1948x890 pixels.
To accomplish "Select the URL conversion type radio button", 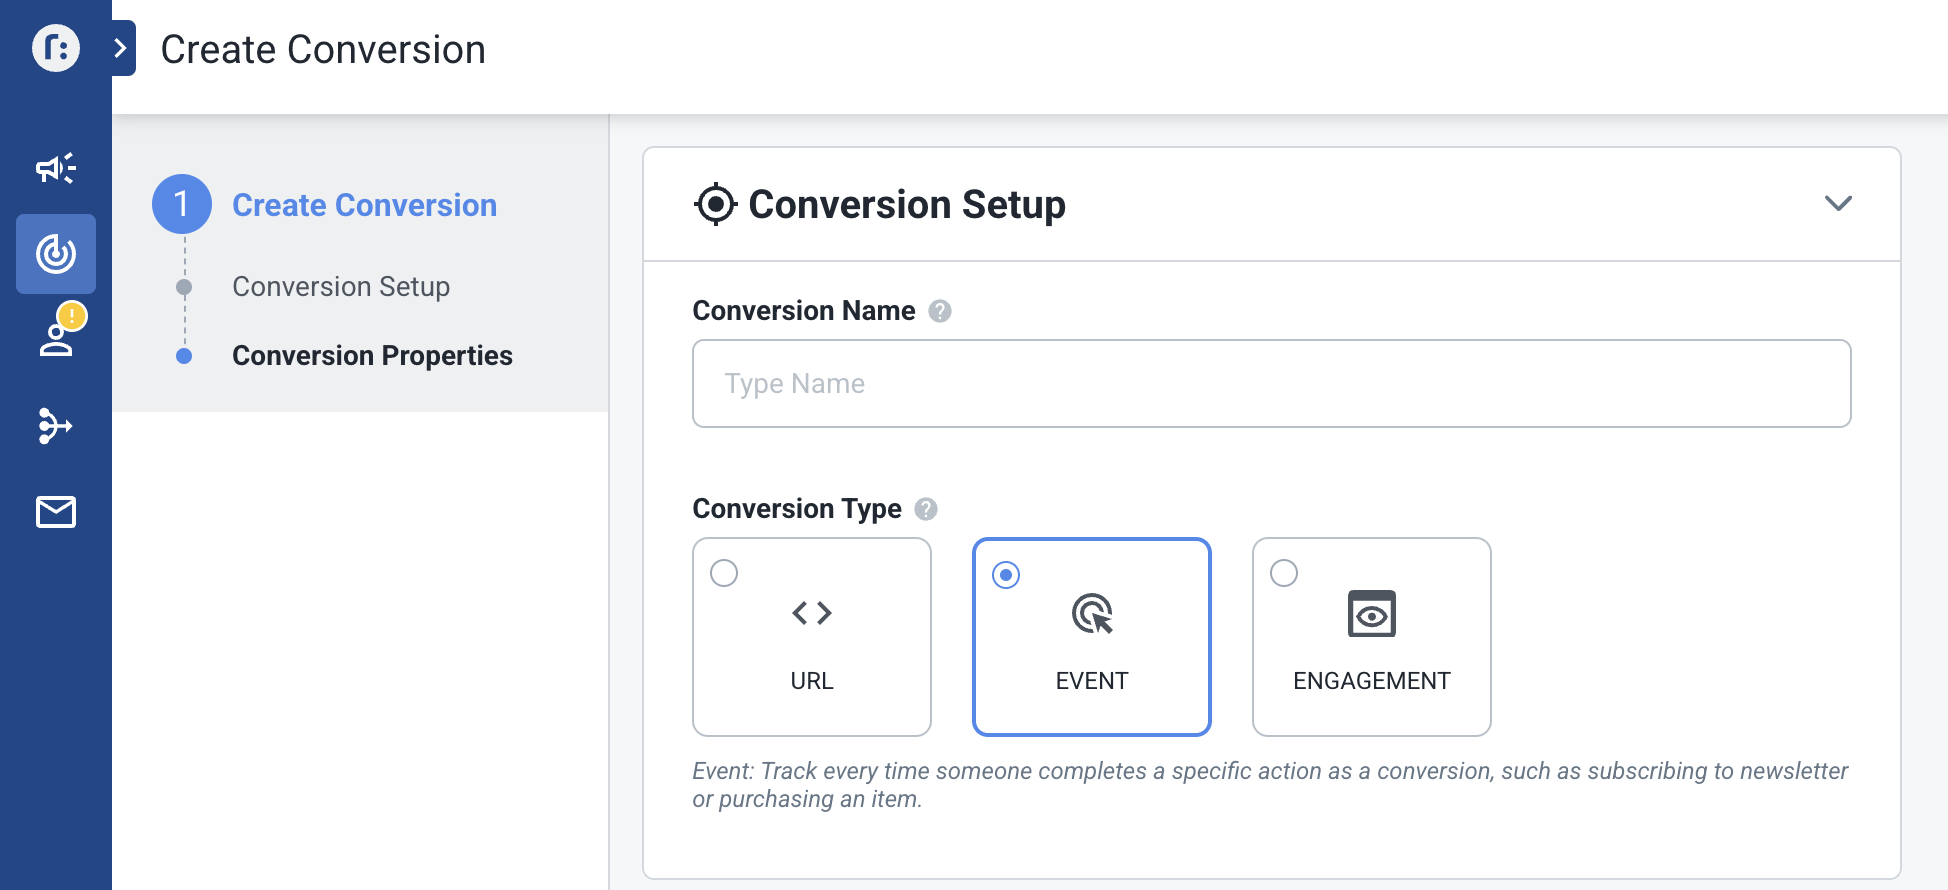I will [724, 573].
